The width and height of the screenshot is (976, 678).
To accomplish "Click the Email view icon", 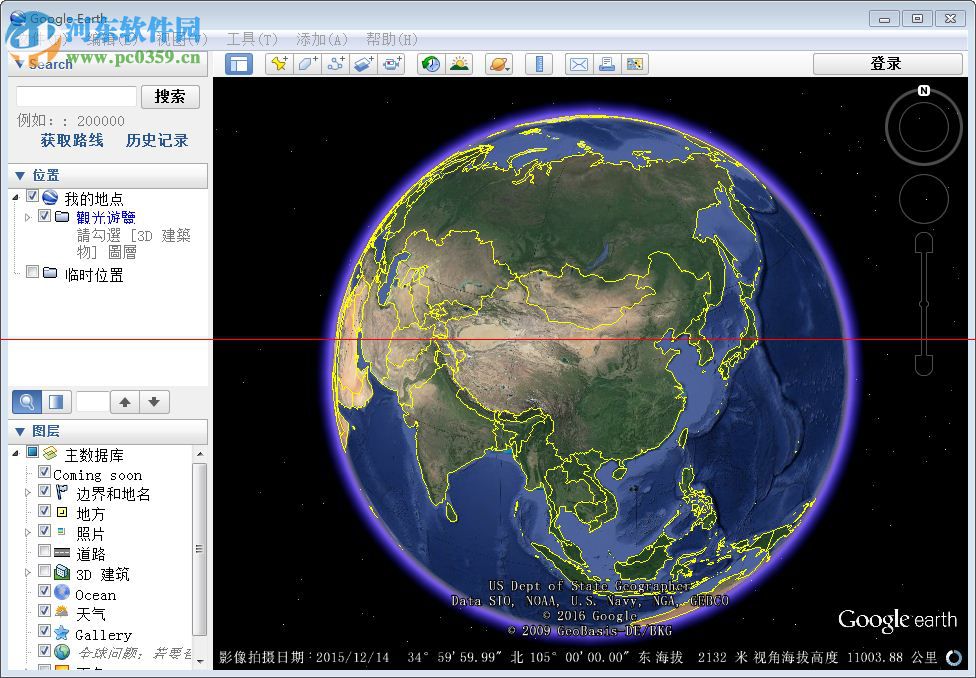I will point(577,63).
